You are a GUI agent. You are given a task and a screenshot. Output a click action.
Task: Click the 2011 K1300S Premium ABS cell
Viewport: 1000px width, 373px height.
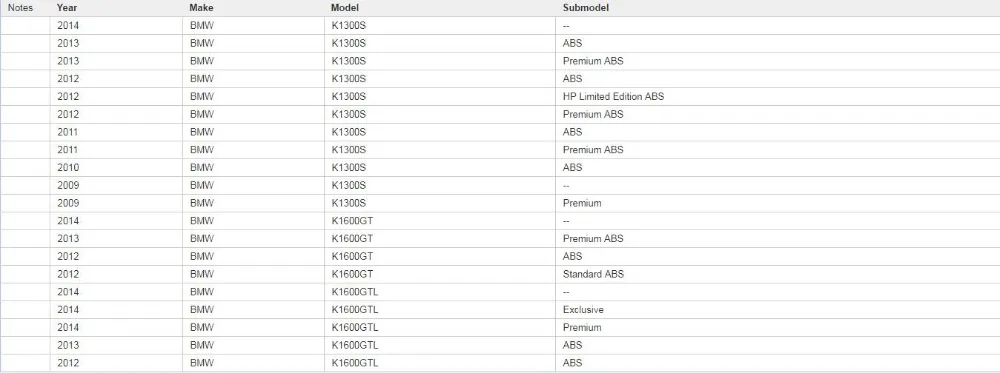pos(777,150)
